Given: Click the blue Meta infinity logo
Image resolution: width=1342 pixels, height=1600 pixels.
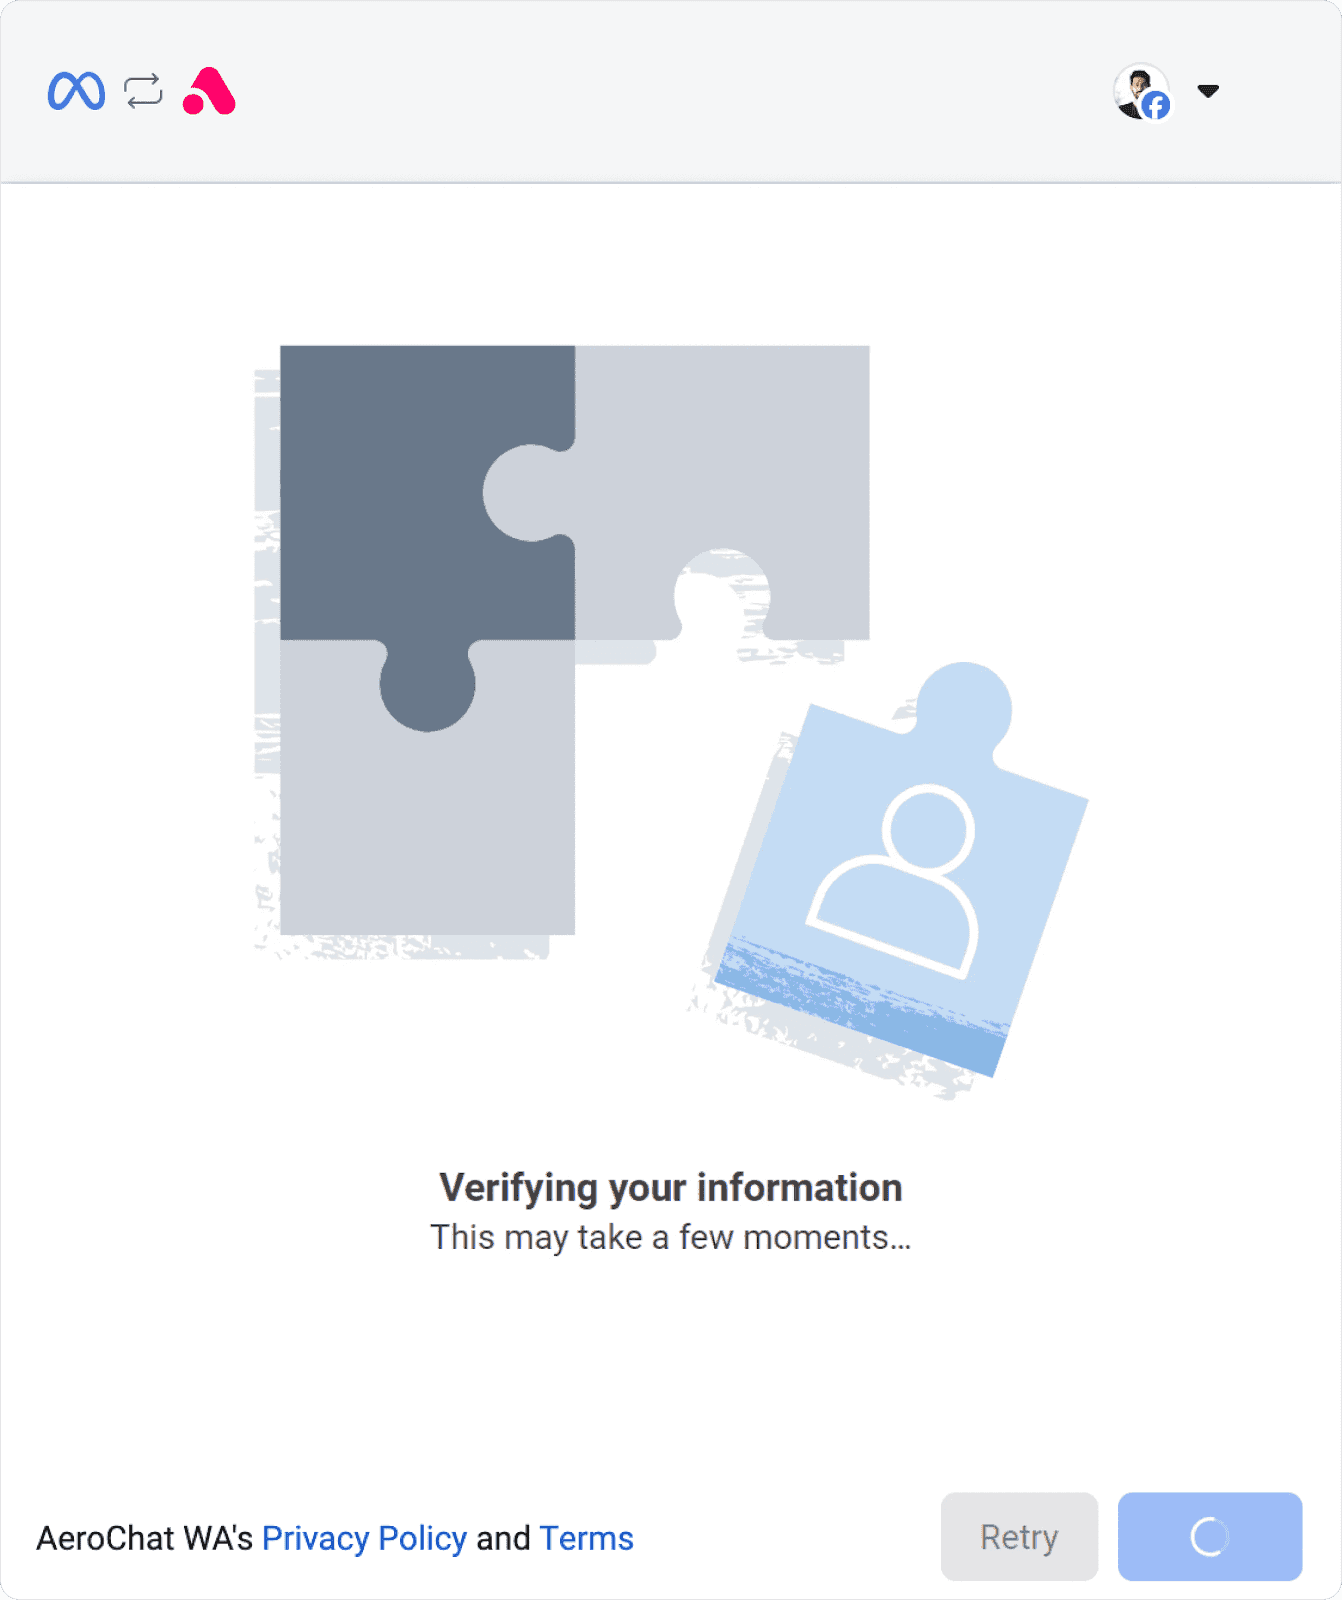Looking at the screenshot, I should click(76, 91).
